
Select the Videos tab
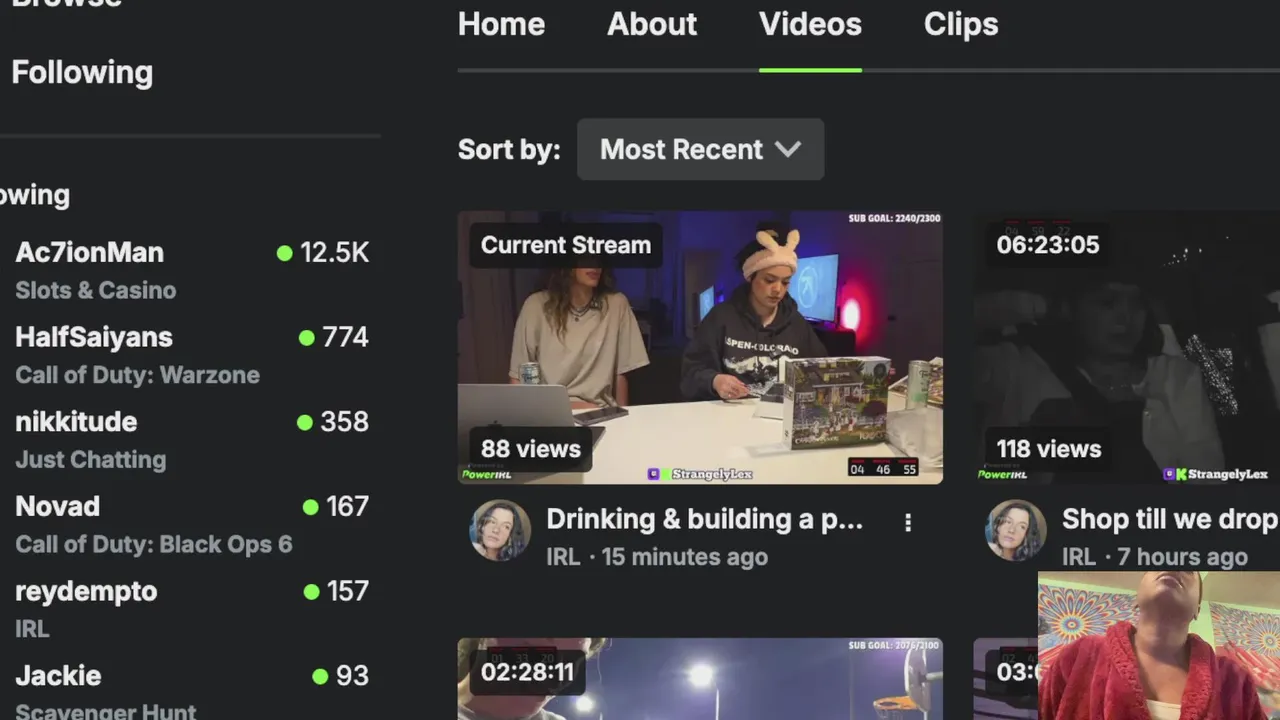point(810,24)
